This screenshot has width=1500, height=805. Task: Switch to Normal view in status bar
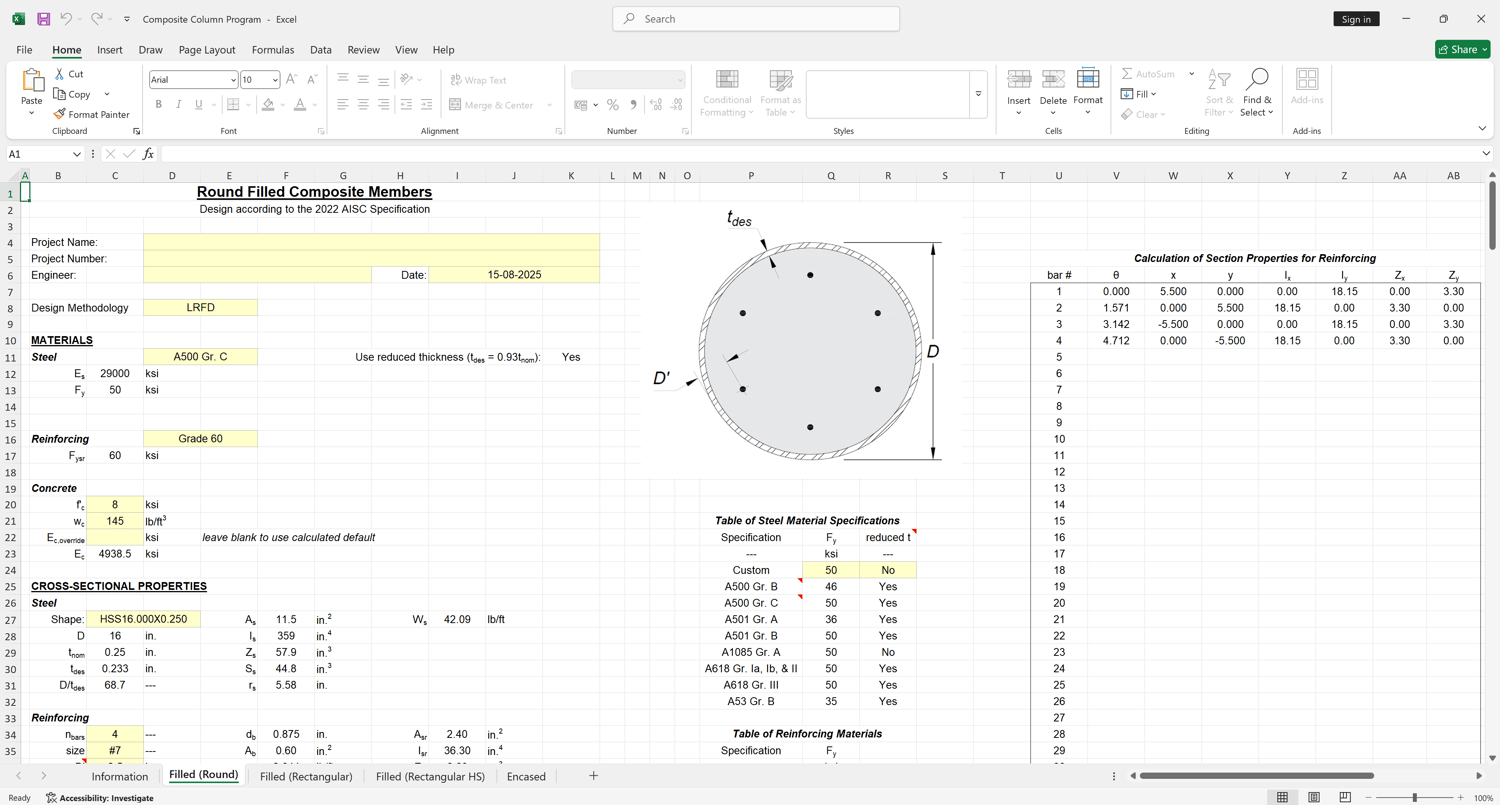1282,797
